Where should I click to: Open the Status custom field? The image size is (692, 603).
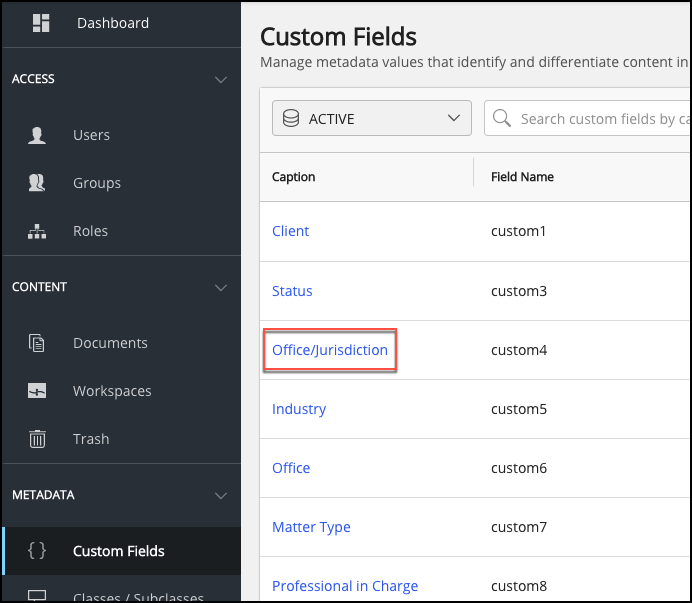[292, 291]
